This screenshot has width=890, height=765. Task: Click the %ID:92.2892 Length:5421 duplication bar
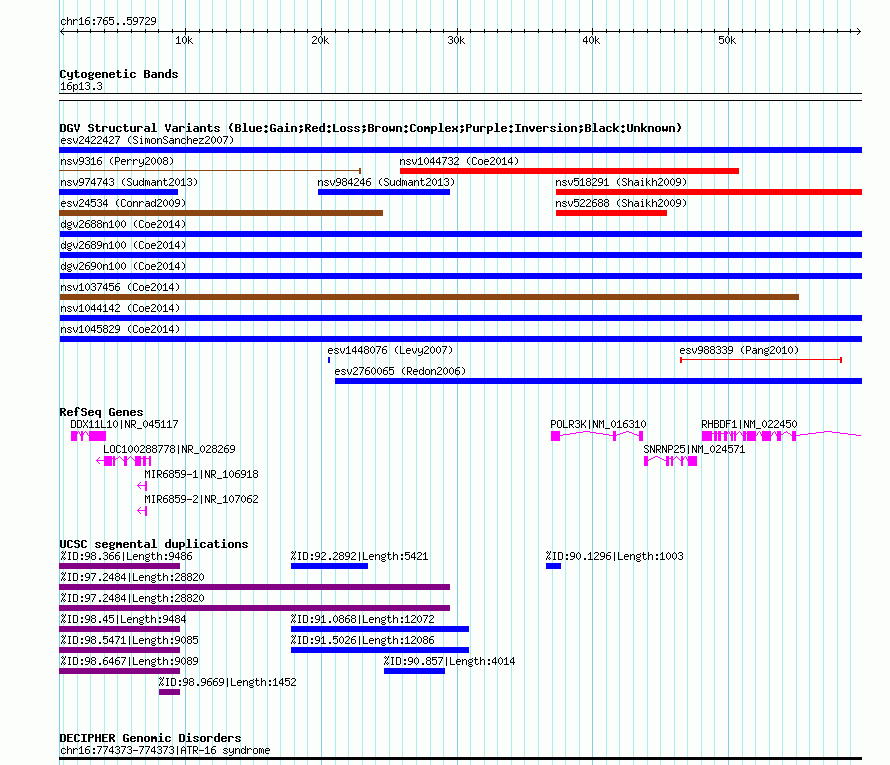tap(329, 566)
